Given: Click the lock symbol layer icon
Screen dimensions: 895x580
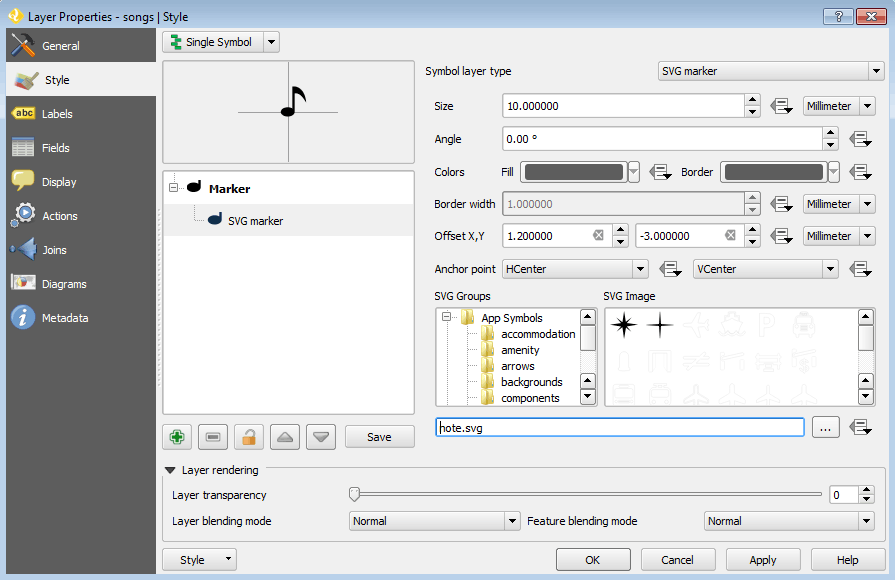Looking at the screenshot, I should 248,437.
